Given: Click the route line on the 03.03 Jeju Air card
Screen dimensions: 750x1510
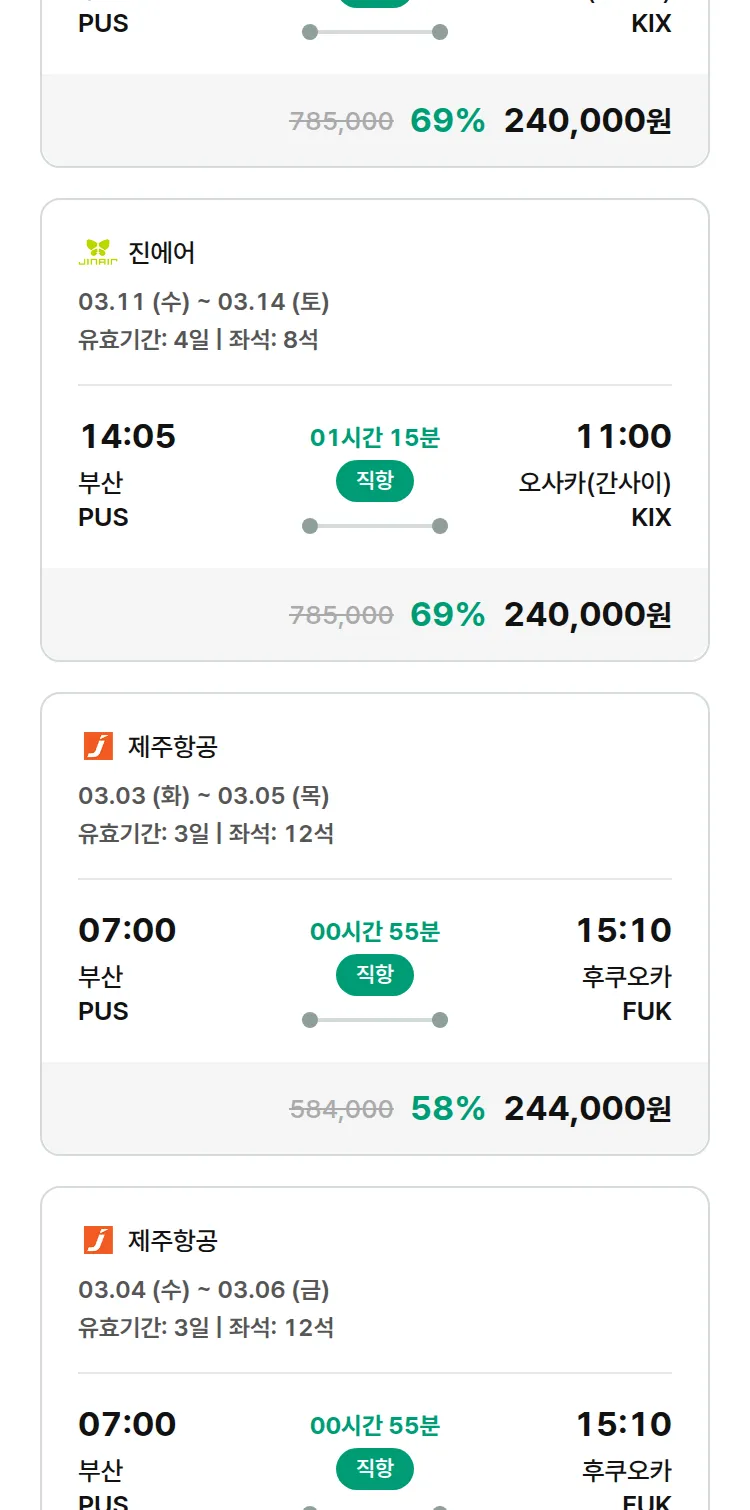Looking at the screenshot, I should (375, 1020).
